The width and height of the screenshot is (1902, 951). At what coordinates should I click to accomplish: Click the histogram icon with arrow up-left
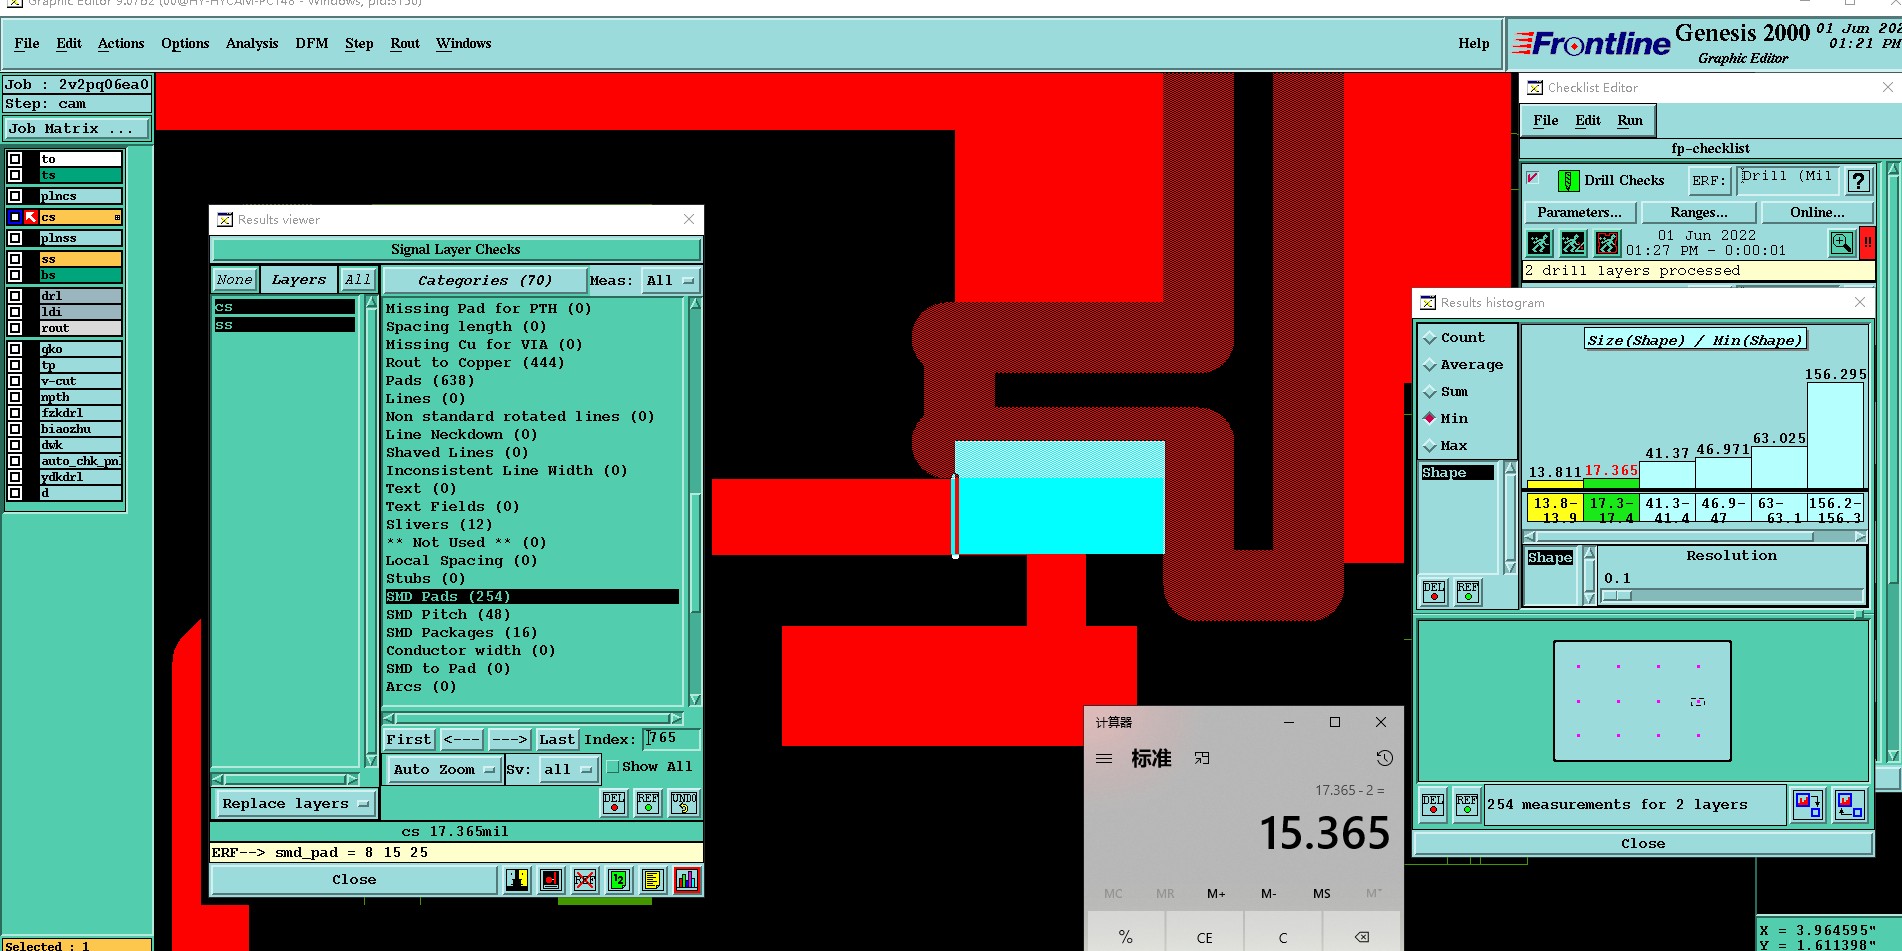[x=1850, y=805]
